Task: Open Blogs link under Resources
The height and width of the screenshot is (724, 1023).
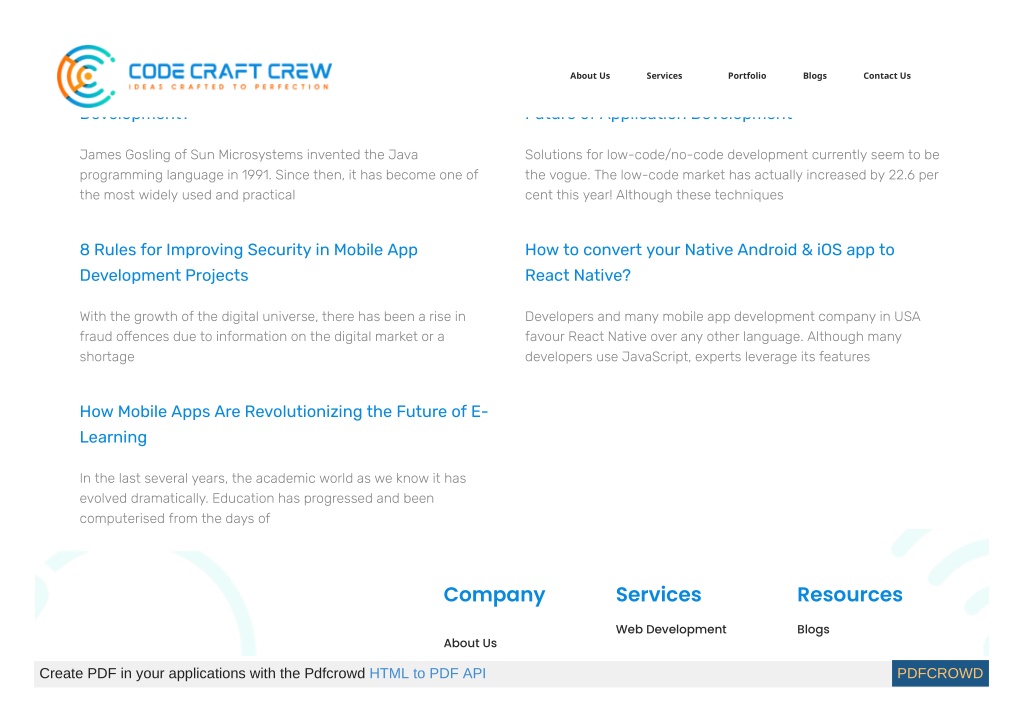Action: [x=813, y=629]
